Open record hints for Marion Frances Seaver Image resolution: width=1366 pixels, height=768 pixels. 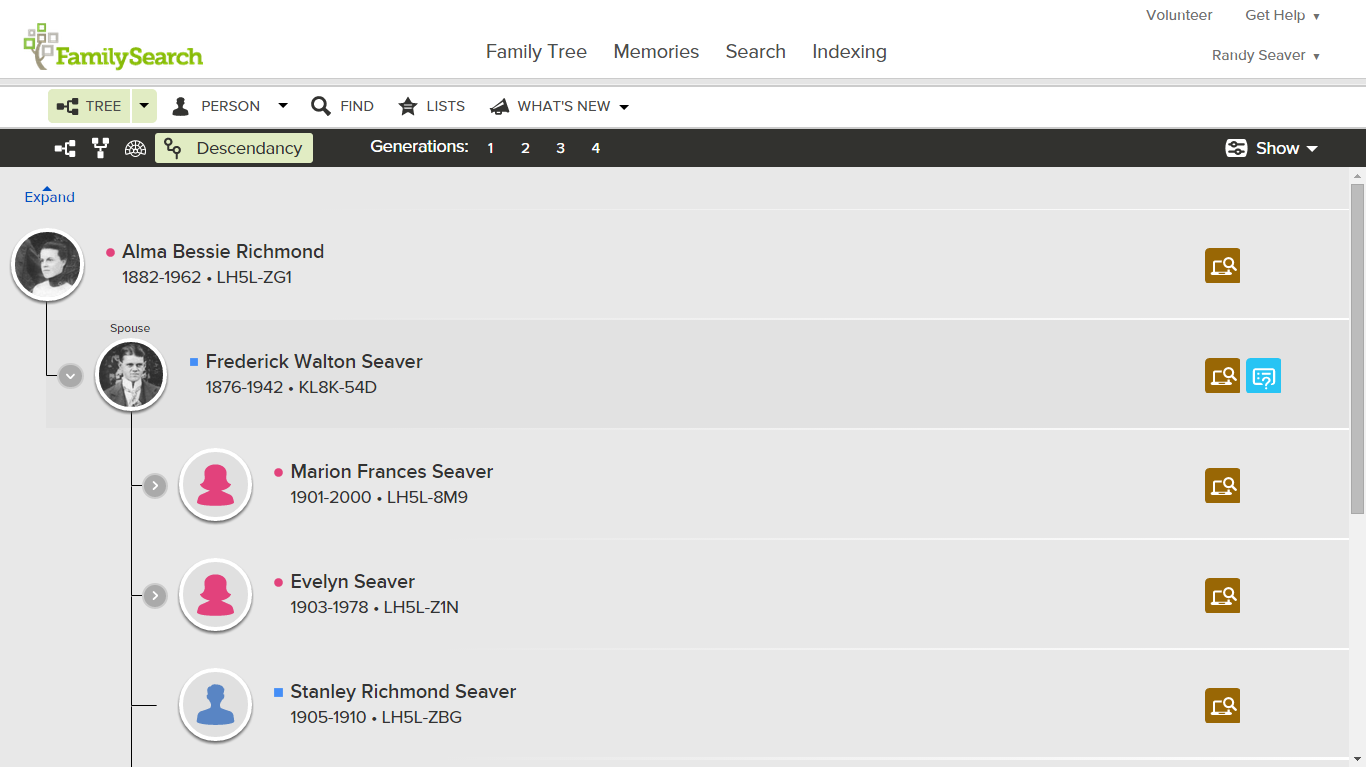pyautogui.click(x=1222, y=485)
